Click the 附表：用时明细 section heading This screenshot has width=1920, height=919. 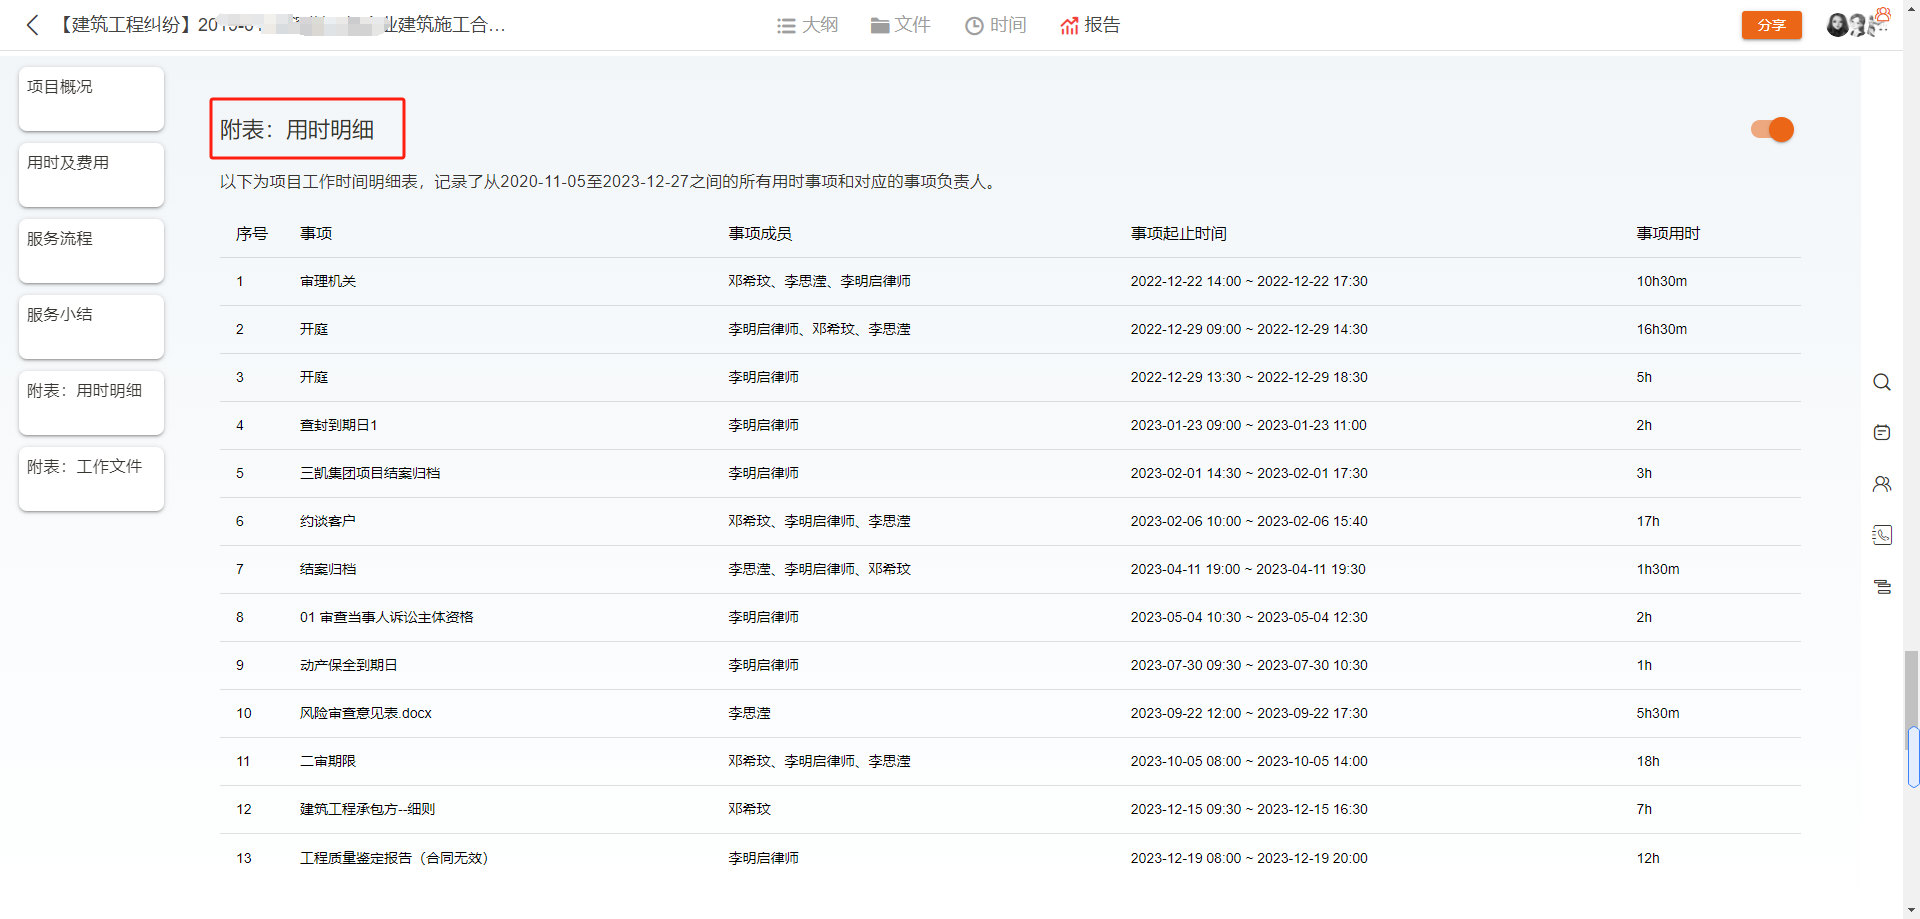coord(297,130)
